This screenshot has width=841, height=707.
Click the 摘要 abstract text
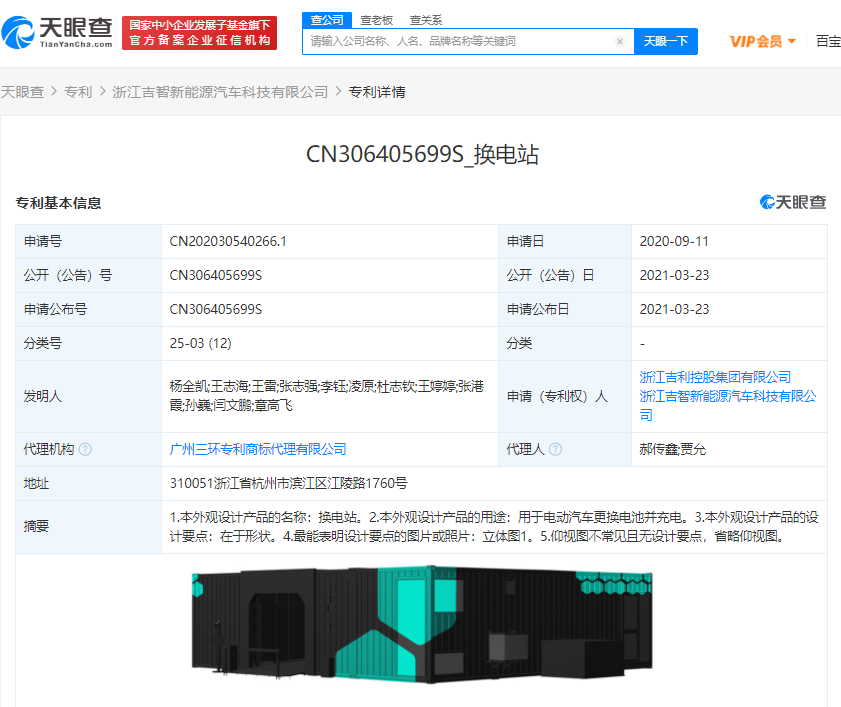tap(494, 527)
